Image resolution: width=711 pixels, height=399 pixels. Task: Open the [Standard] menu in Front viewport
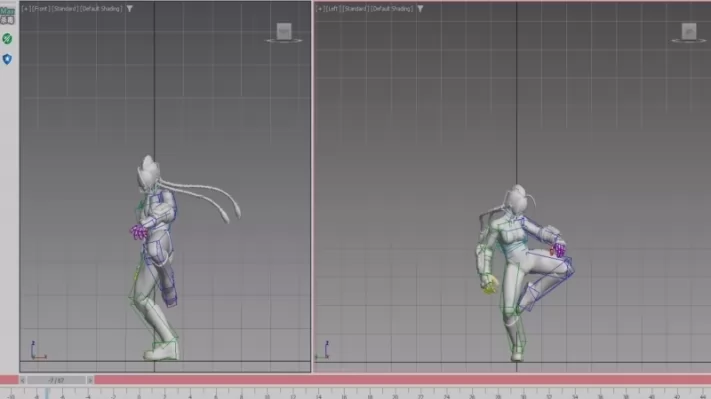pyautogui.click(x=65, y=9)
